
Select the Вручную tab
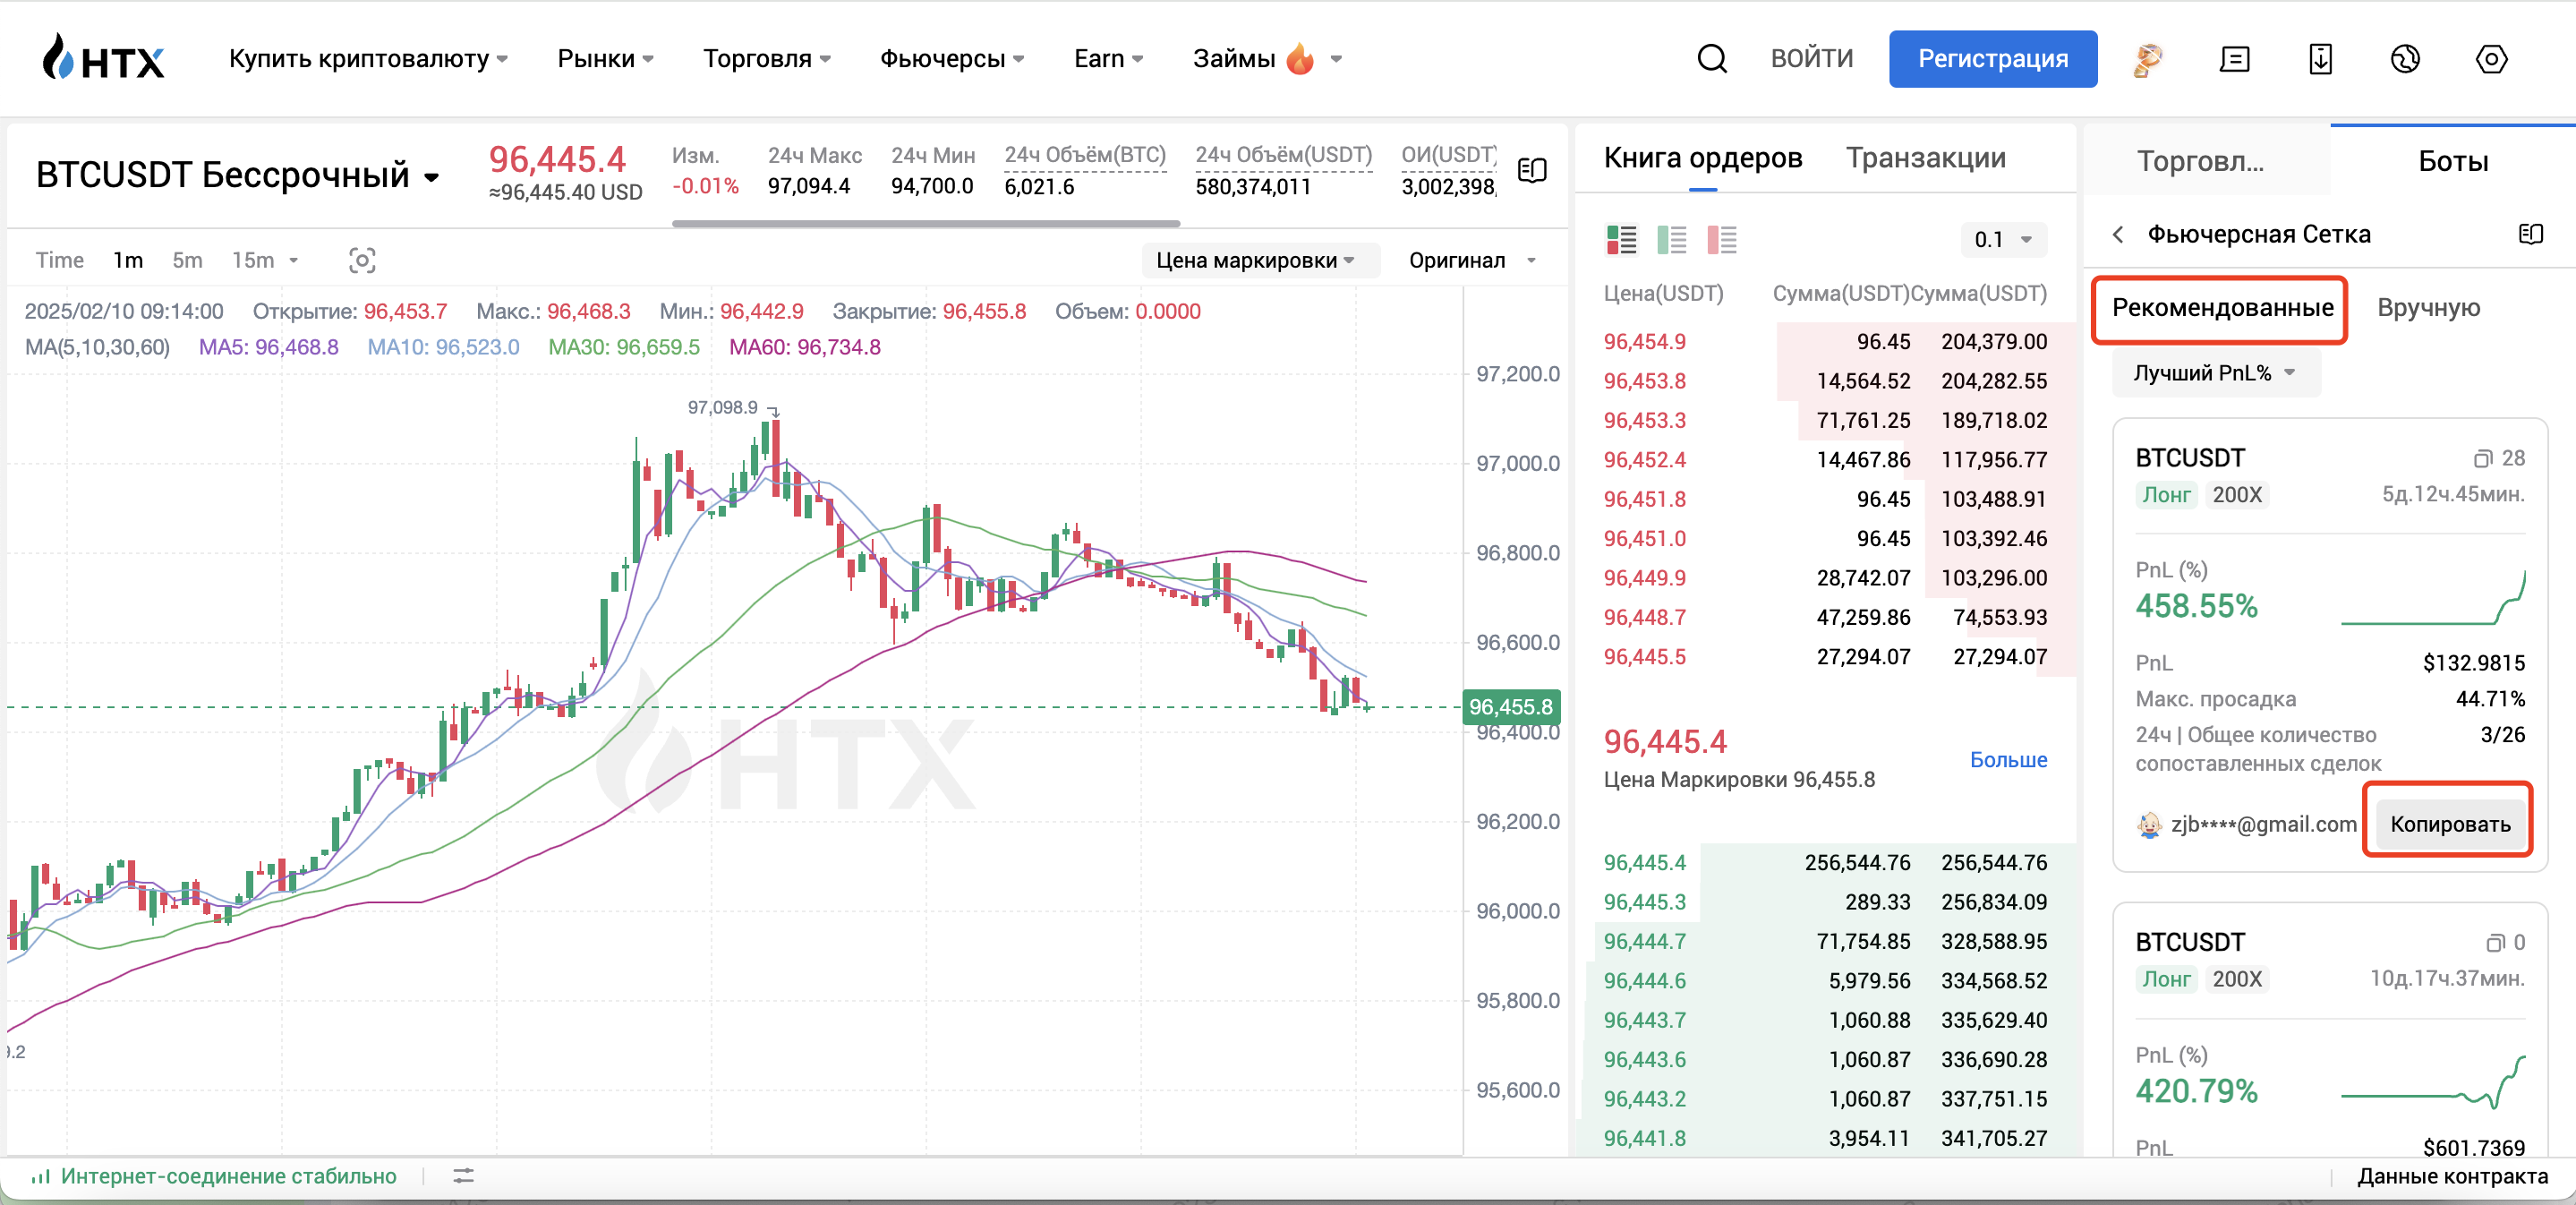(2428, 308)
